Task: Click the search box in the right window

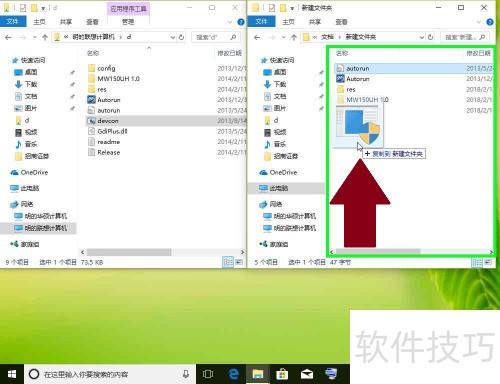Action: click(x=465, y=37)
